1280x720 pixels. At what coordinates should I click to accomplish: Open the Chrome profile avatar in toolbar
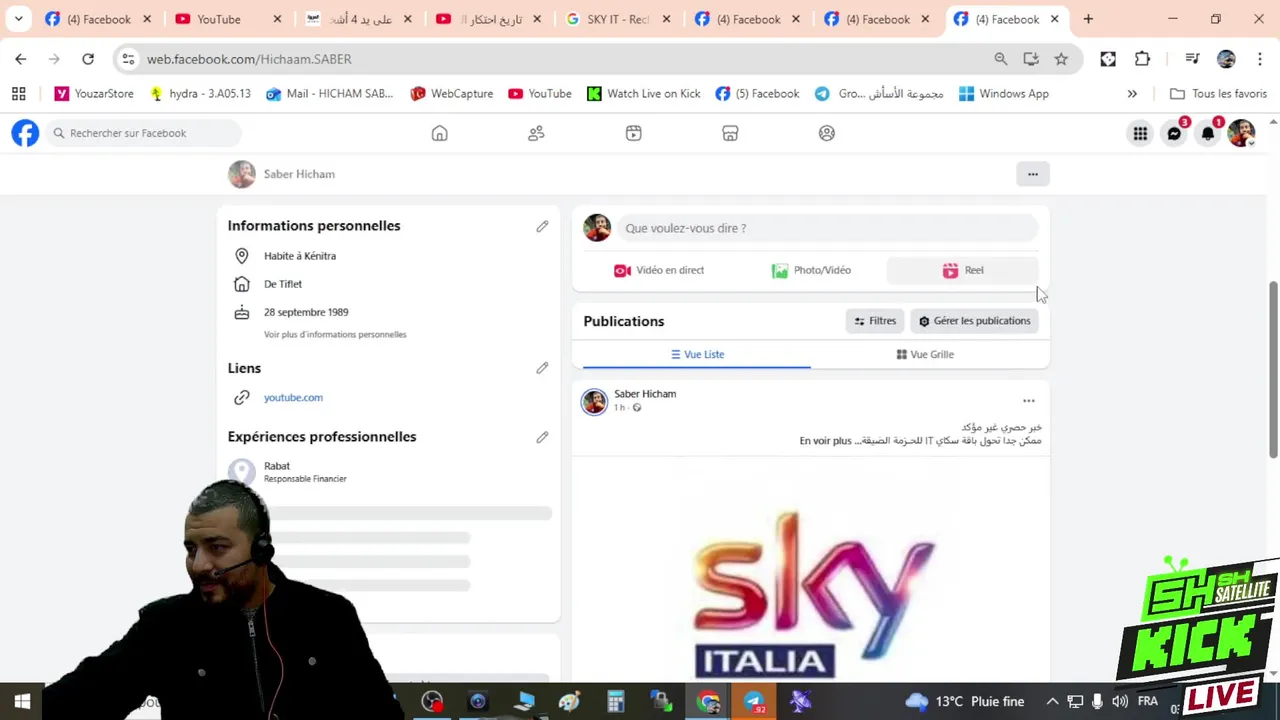1226,59
